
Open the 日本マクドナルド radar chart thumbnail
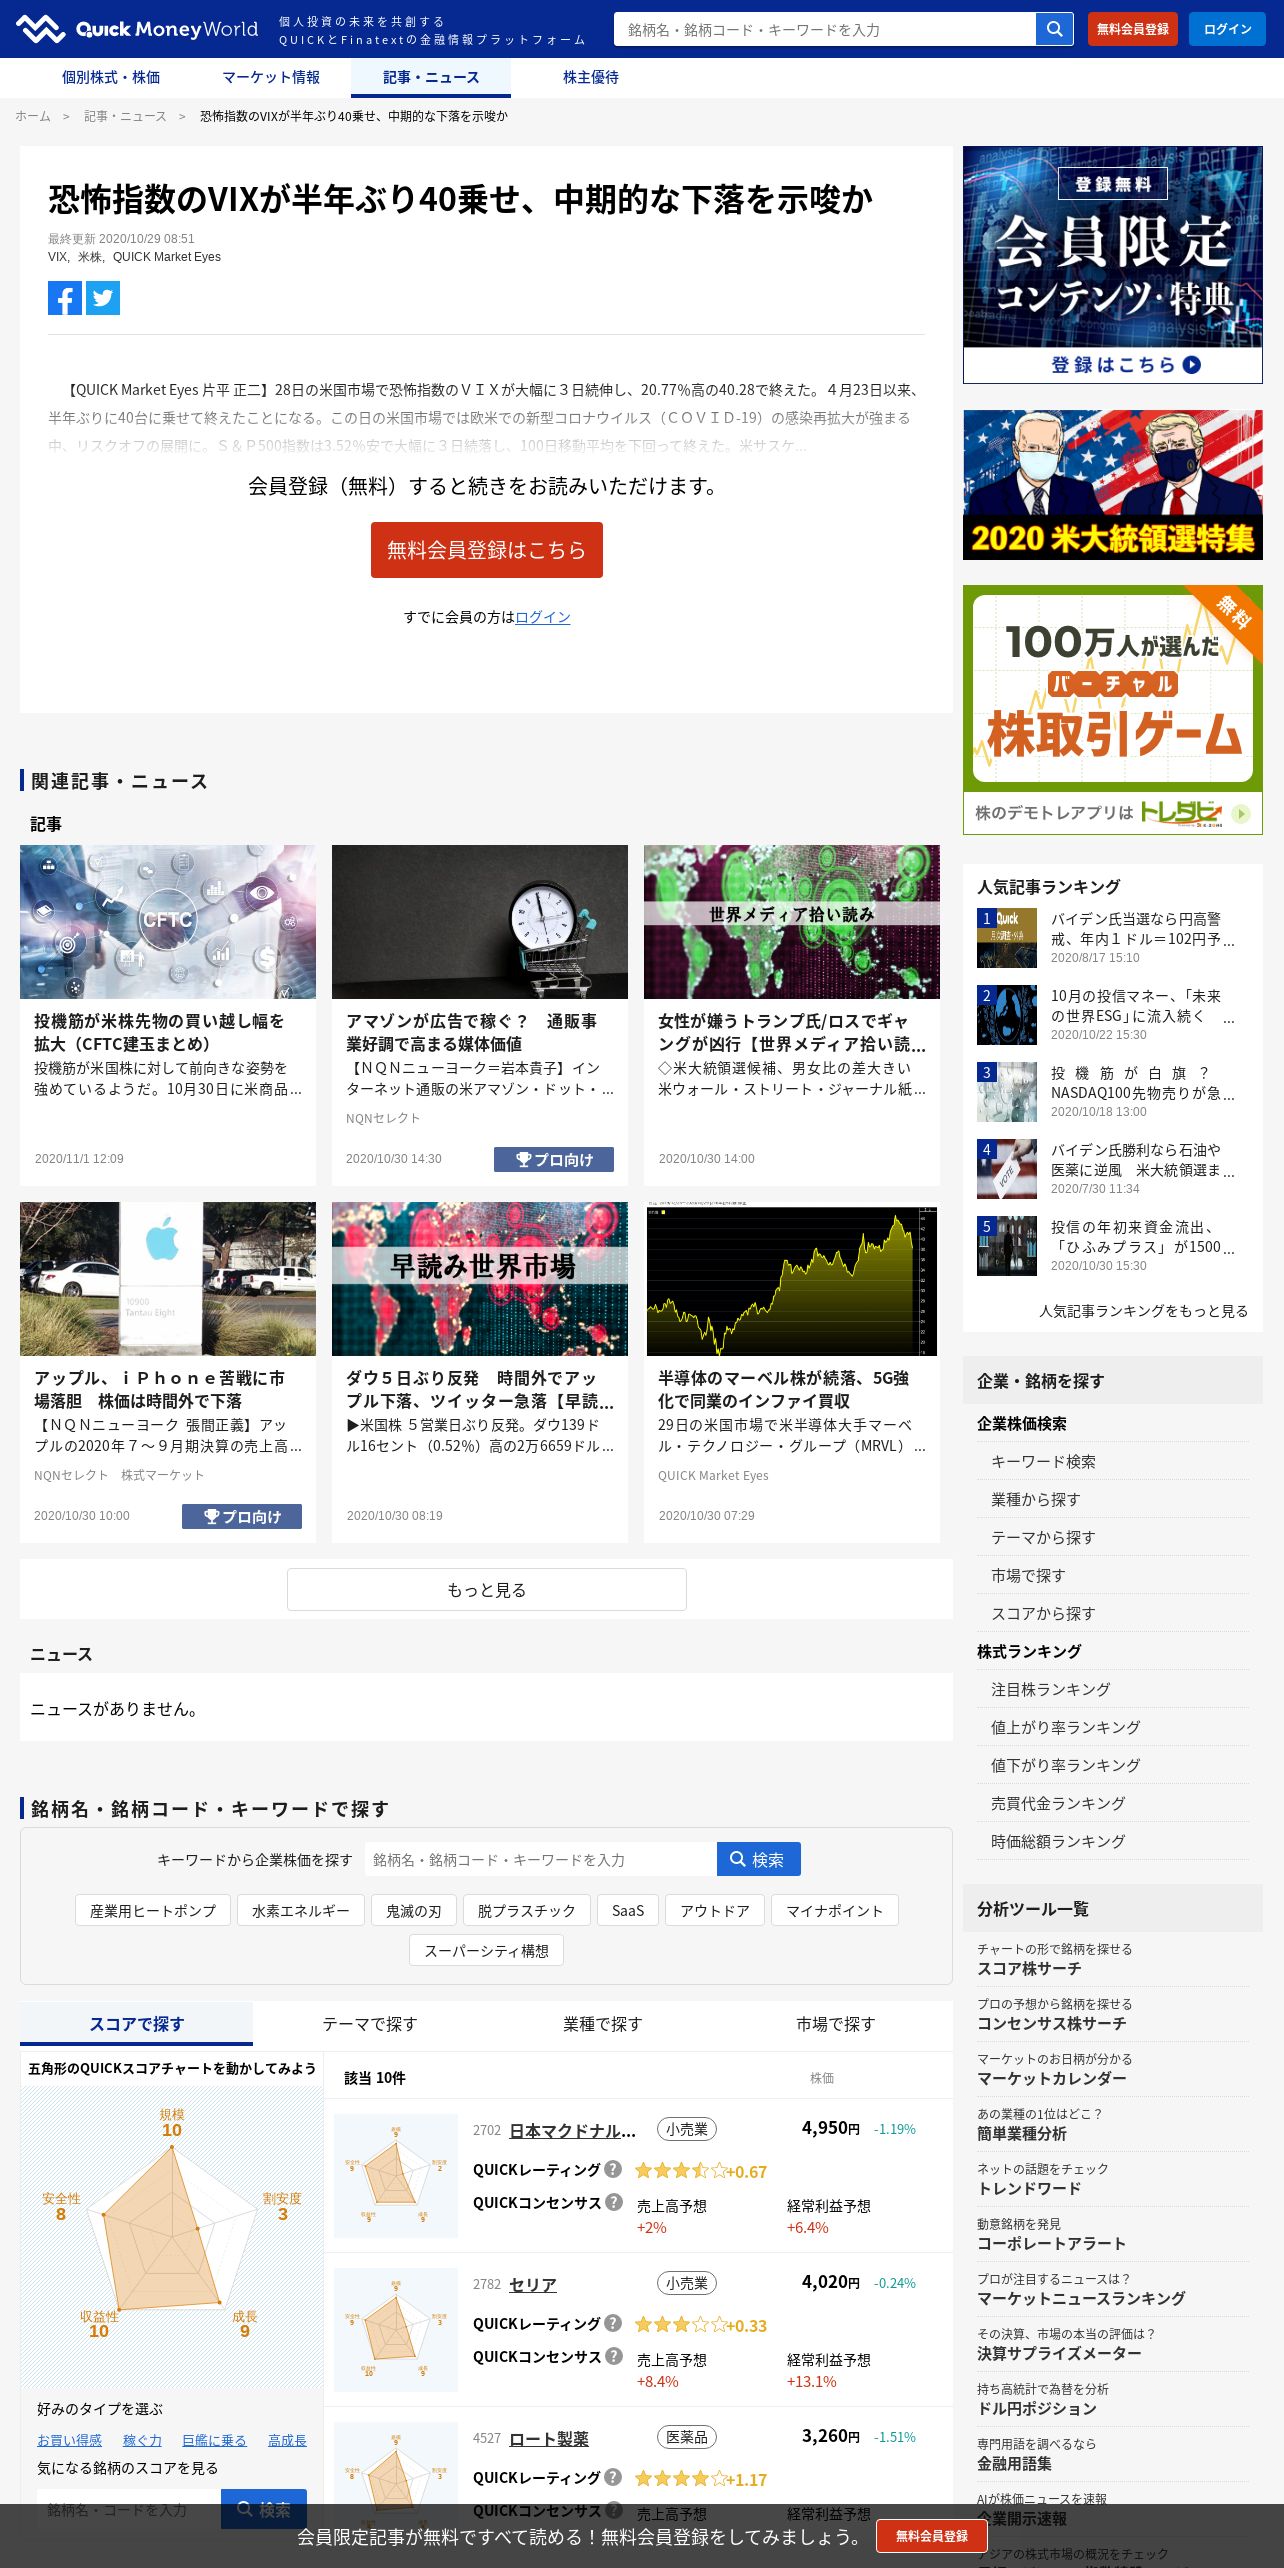pyautogui.click(x=396, y=2176)
